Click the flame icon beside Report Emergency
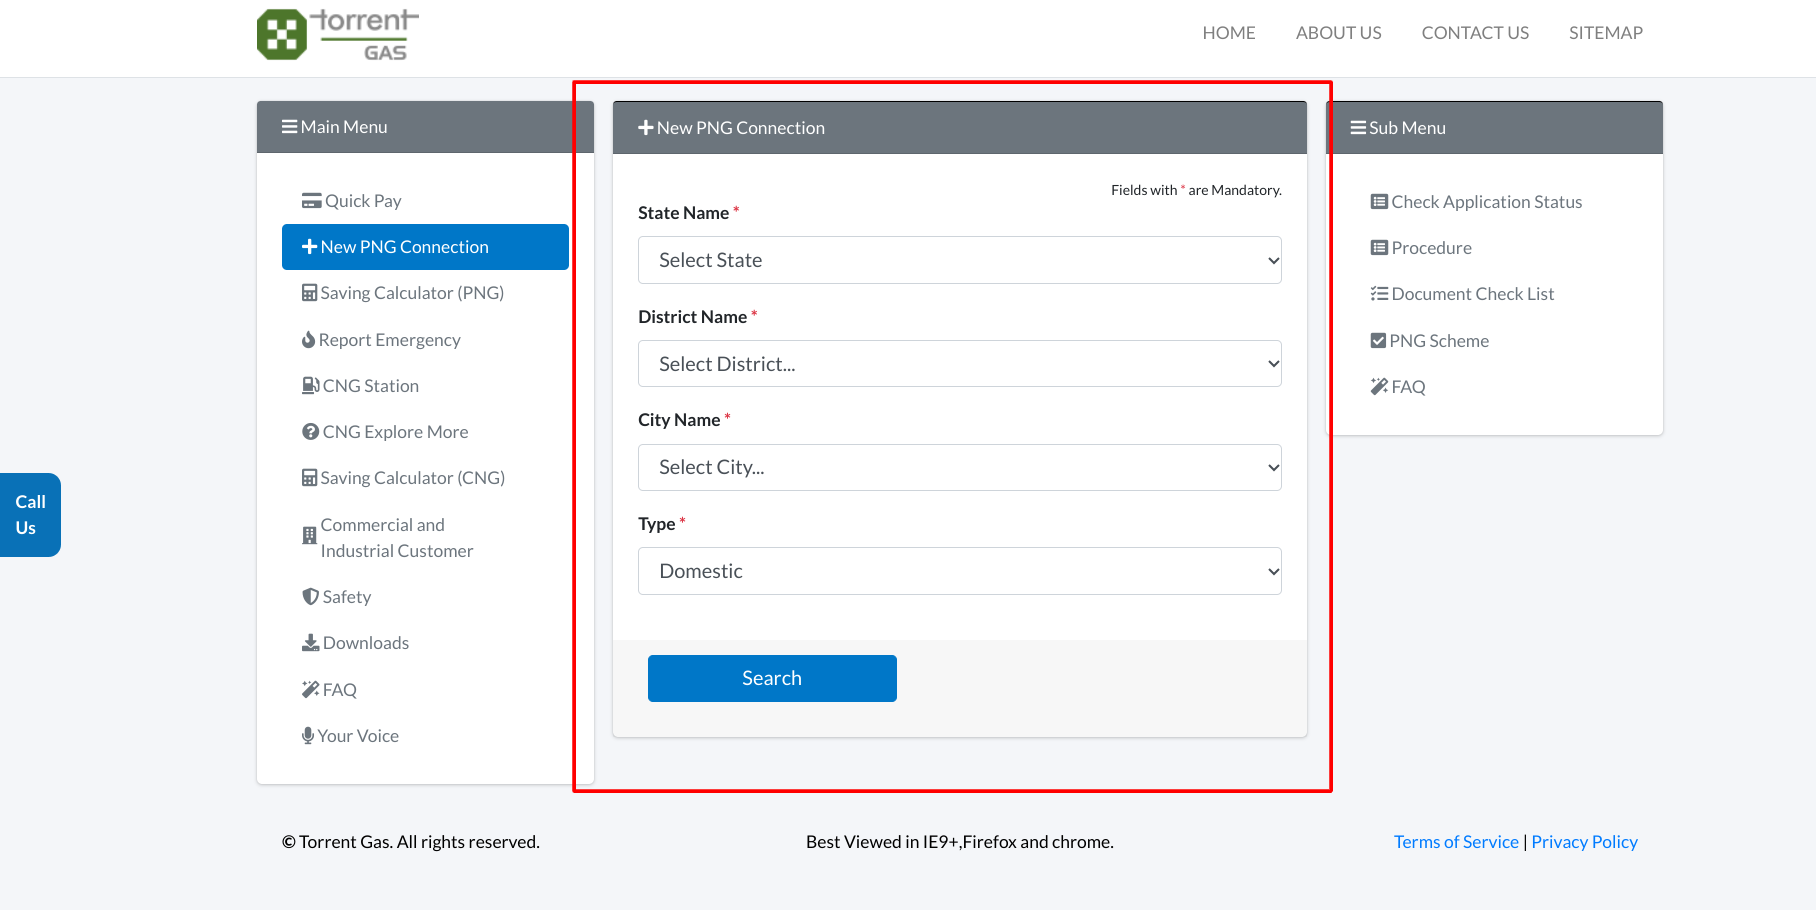 click(308, 340)
